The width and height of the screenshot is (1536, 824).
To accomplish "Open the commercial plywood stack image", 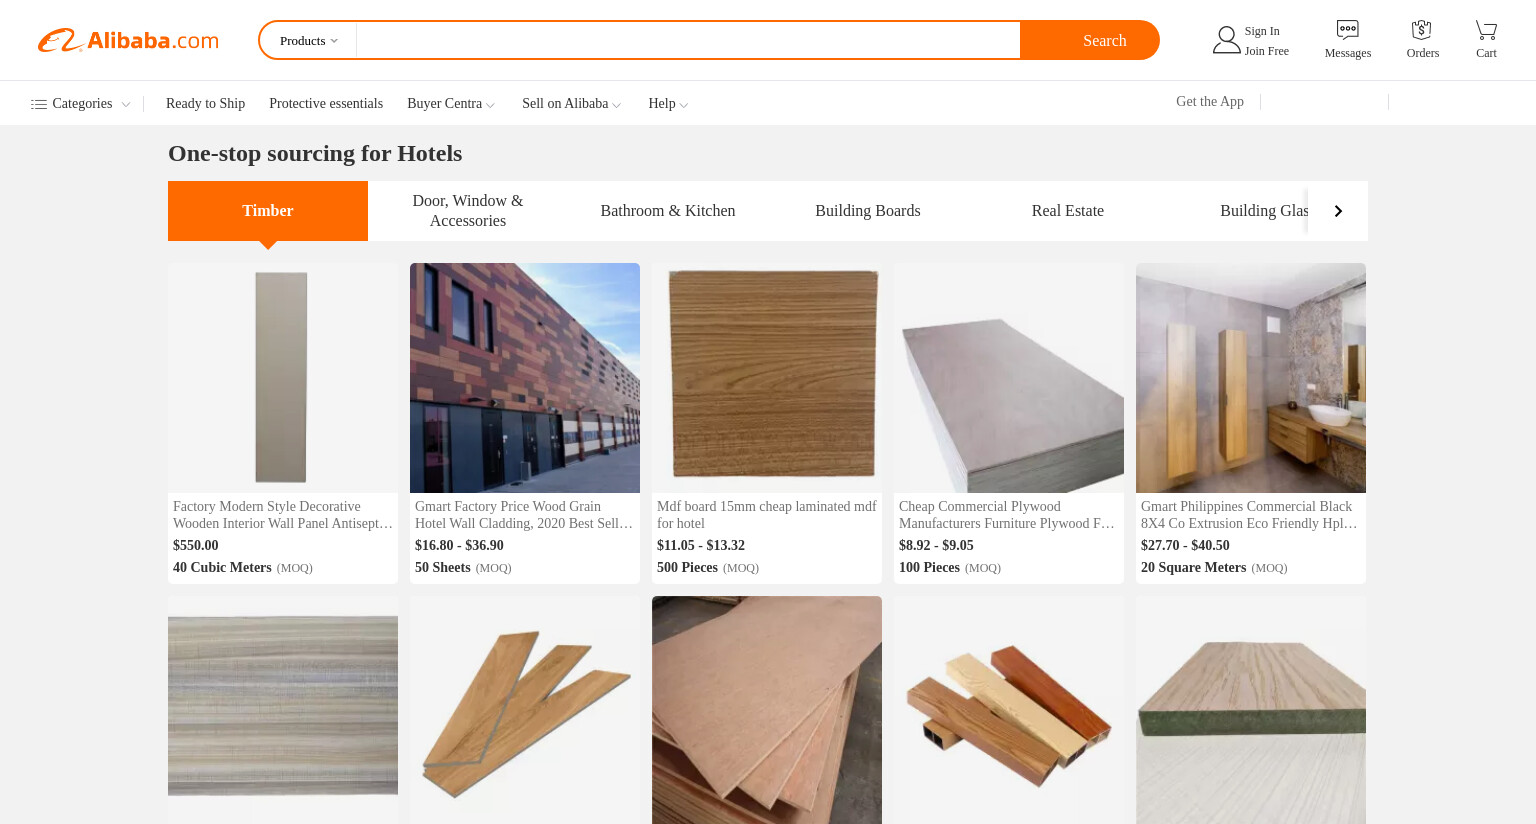I will 1009,378.
